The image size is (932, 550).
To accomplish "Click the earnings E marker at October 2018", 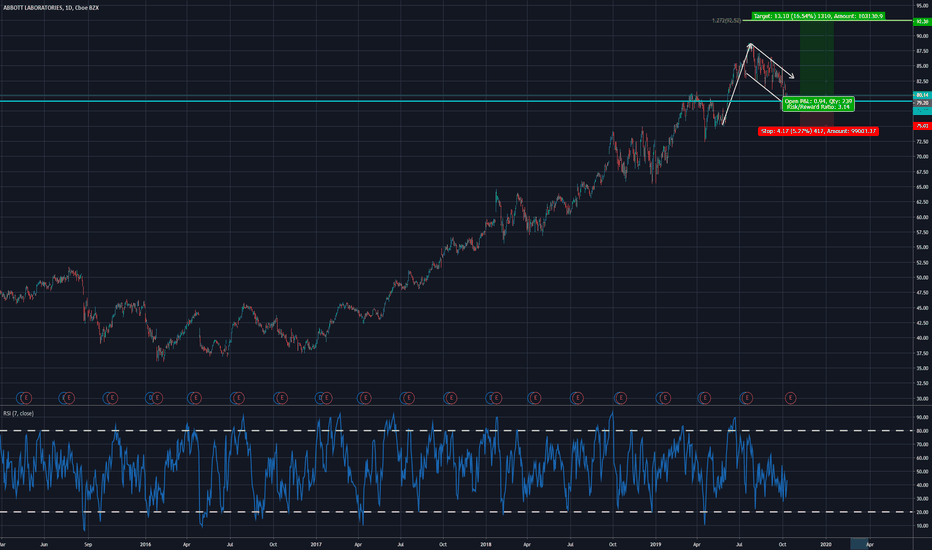I will 621,398.
